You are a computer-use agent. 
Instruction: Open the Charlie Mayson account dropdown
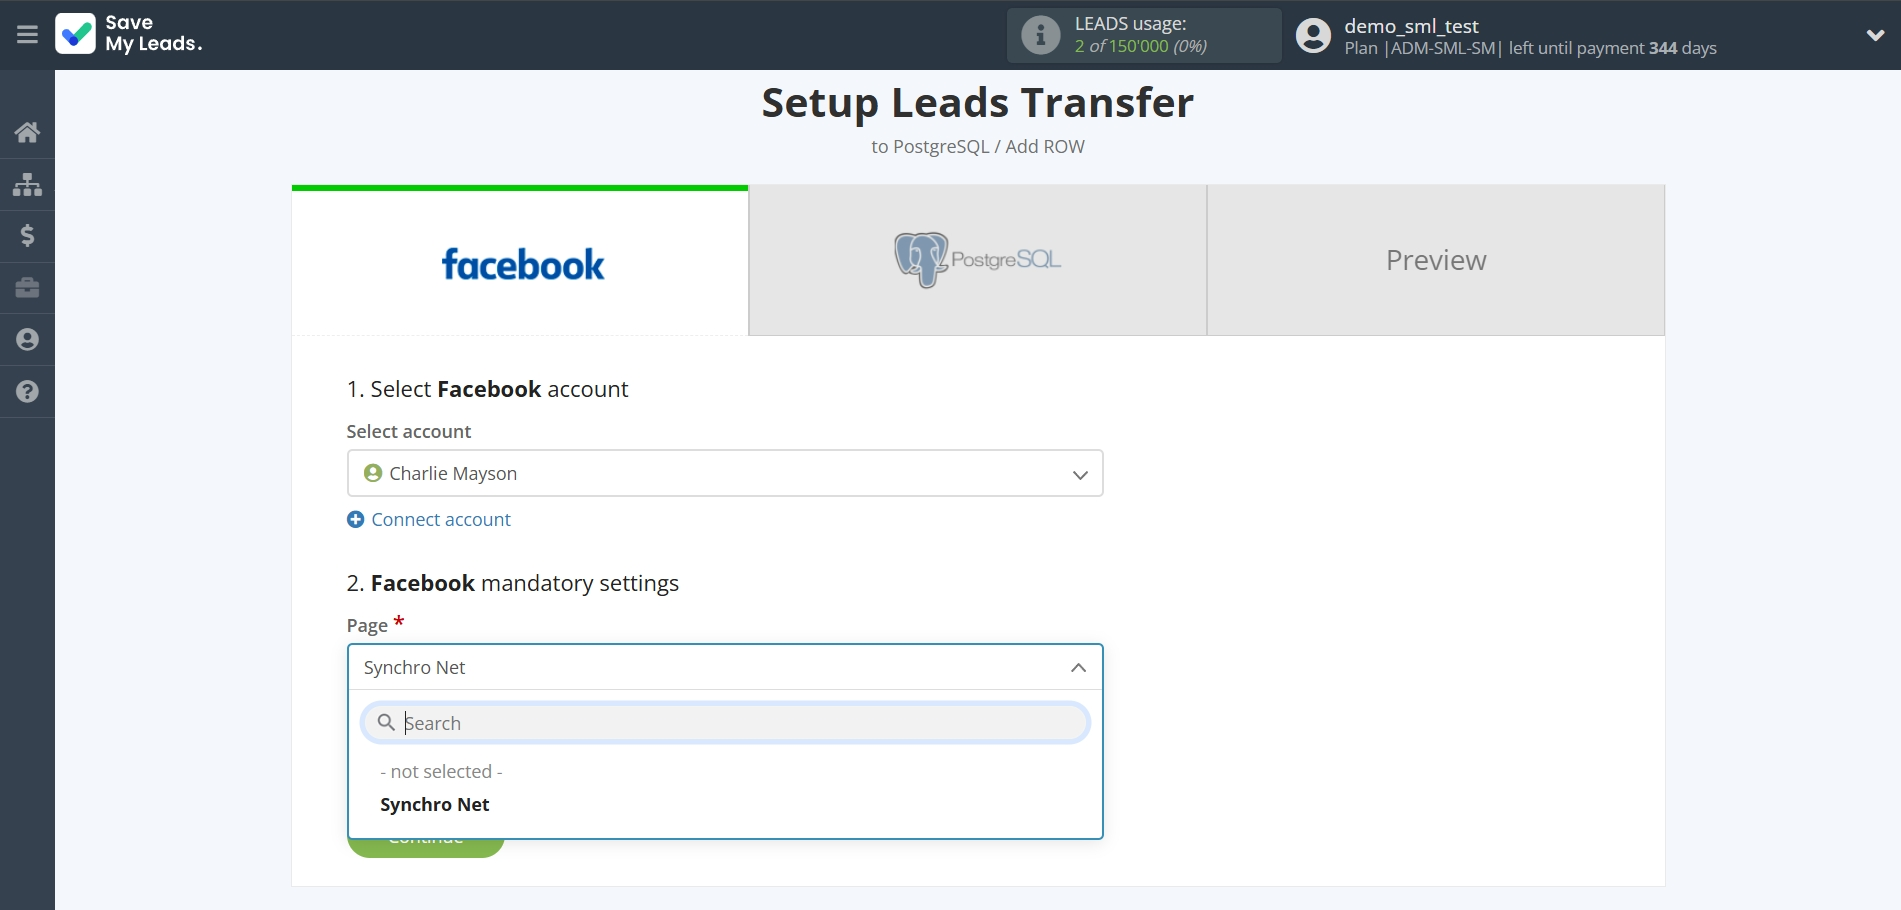click(724, 473)
